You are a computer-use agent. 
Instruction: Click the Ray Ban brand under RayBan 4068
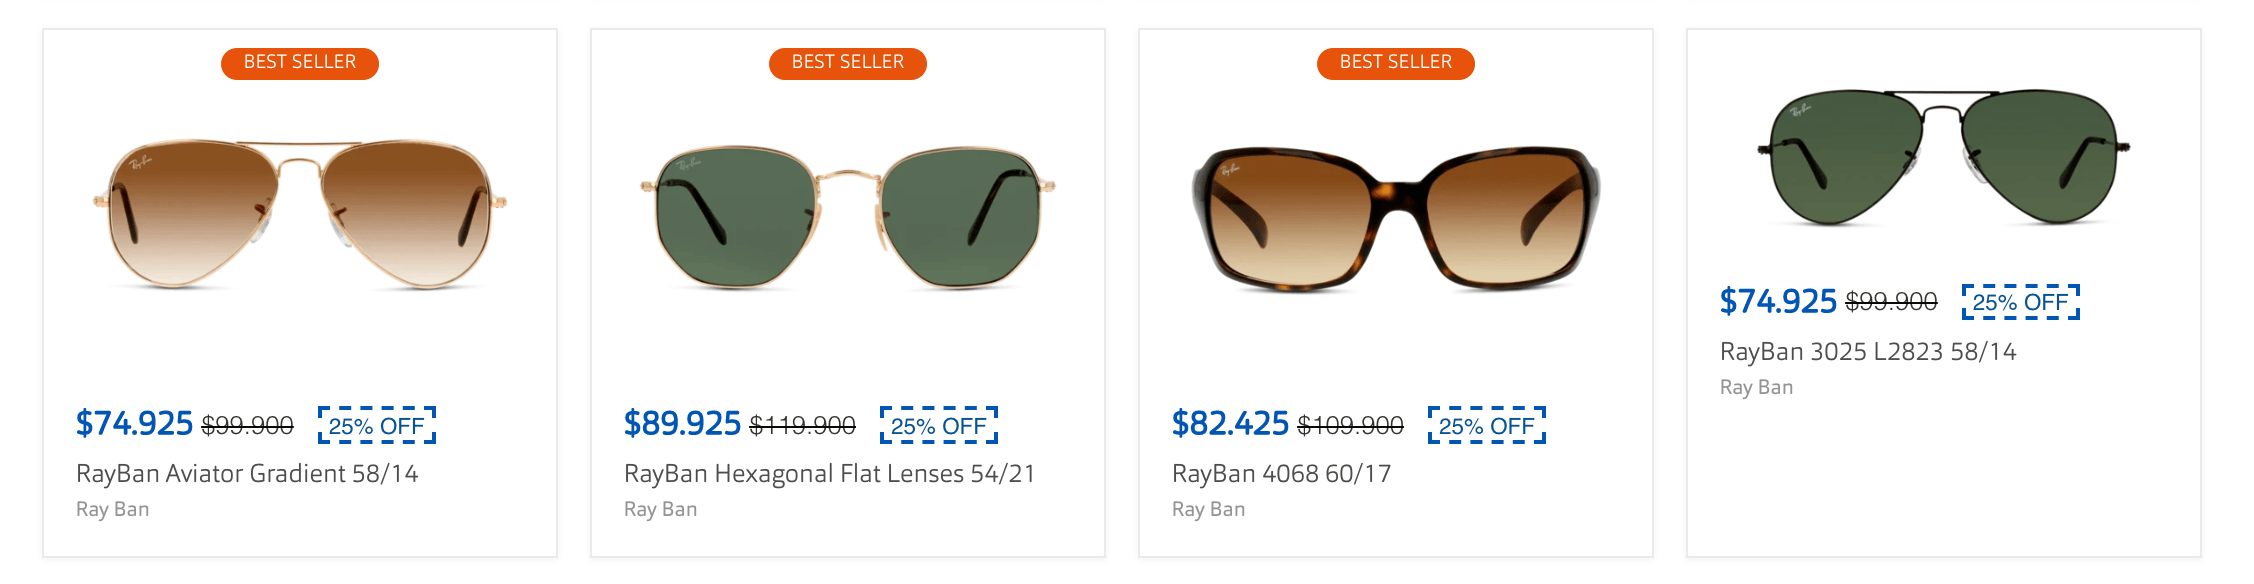[x=1208, y=509]
